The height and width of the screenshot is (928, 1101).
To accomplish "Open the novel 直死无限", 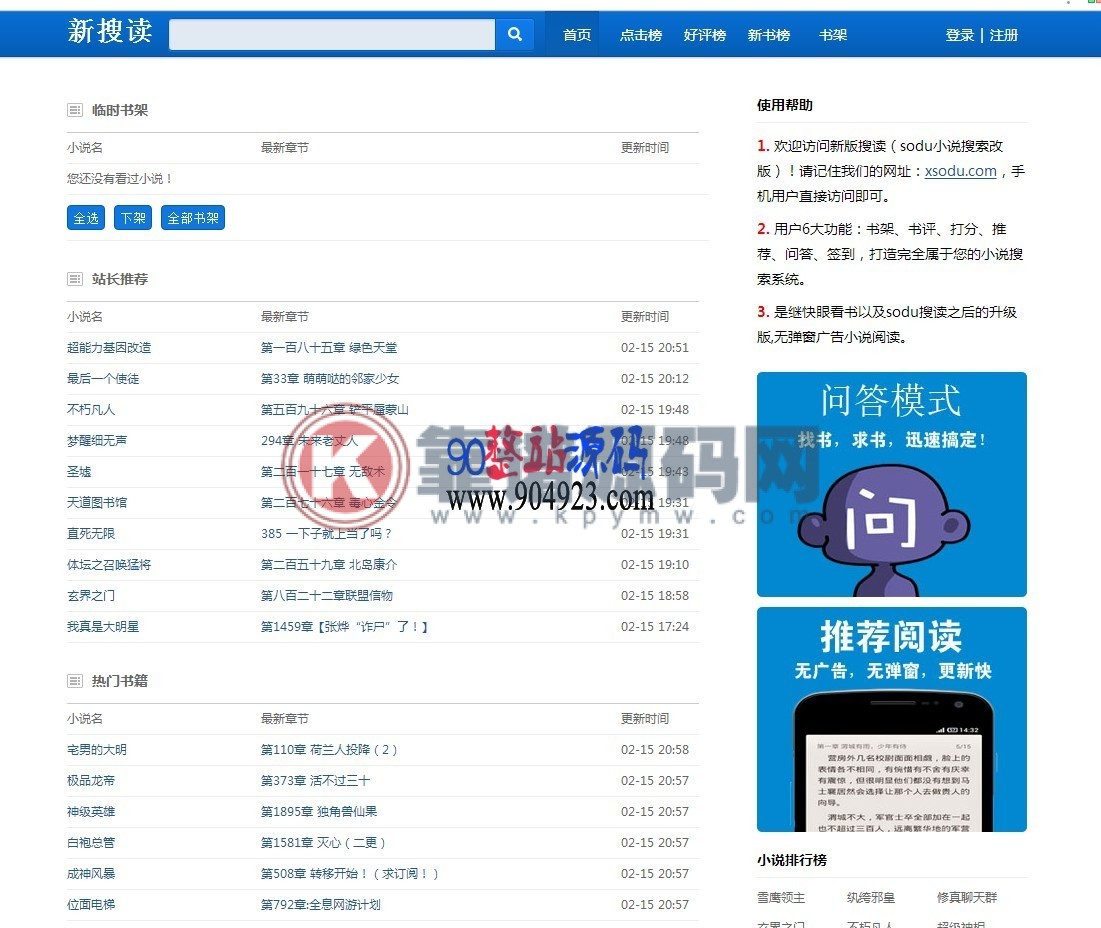I will (x=91, y=533).
